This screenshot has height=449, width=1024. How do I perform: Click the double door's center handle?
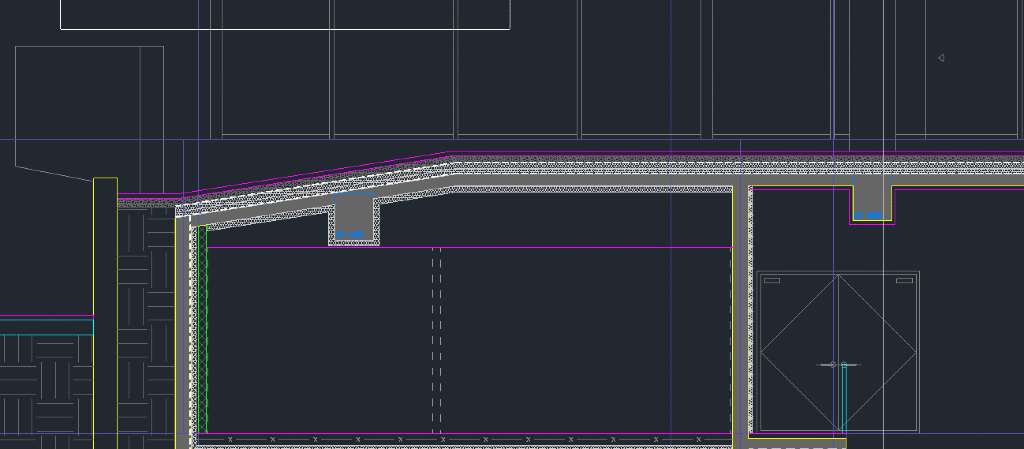(838, 365)
